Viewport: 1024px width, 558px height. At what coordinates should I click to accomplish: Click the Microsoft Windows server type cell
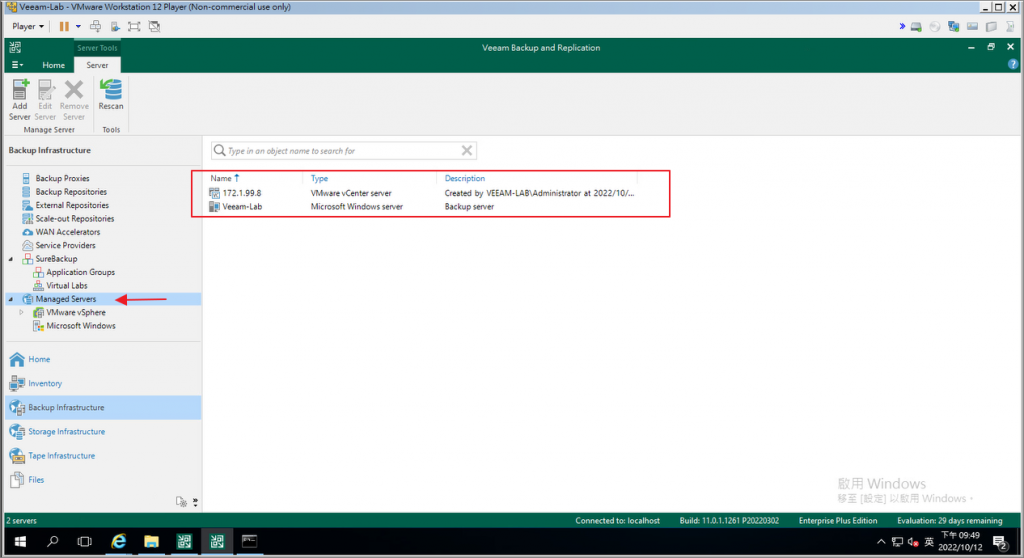[x=357, y=206]
